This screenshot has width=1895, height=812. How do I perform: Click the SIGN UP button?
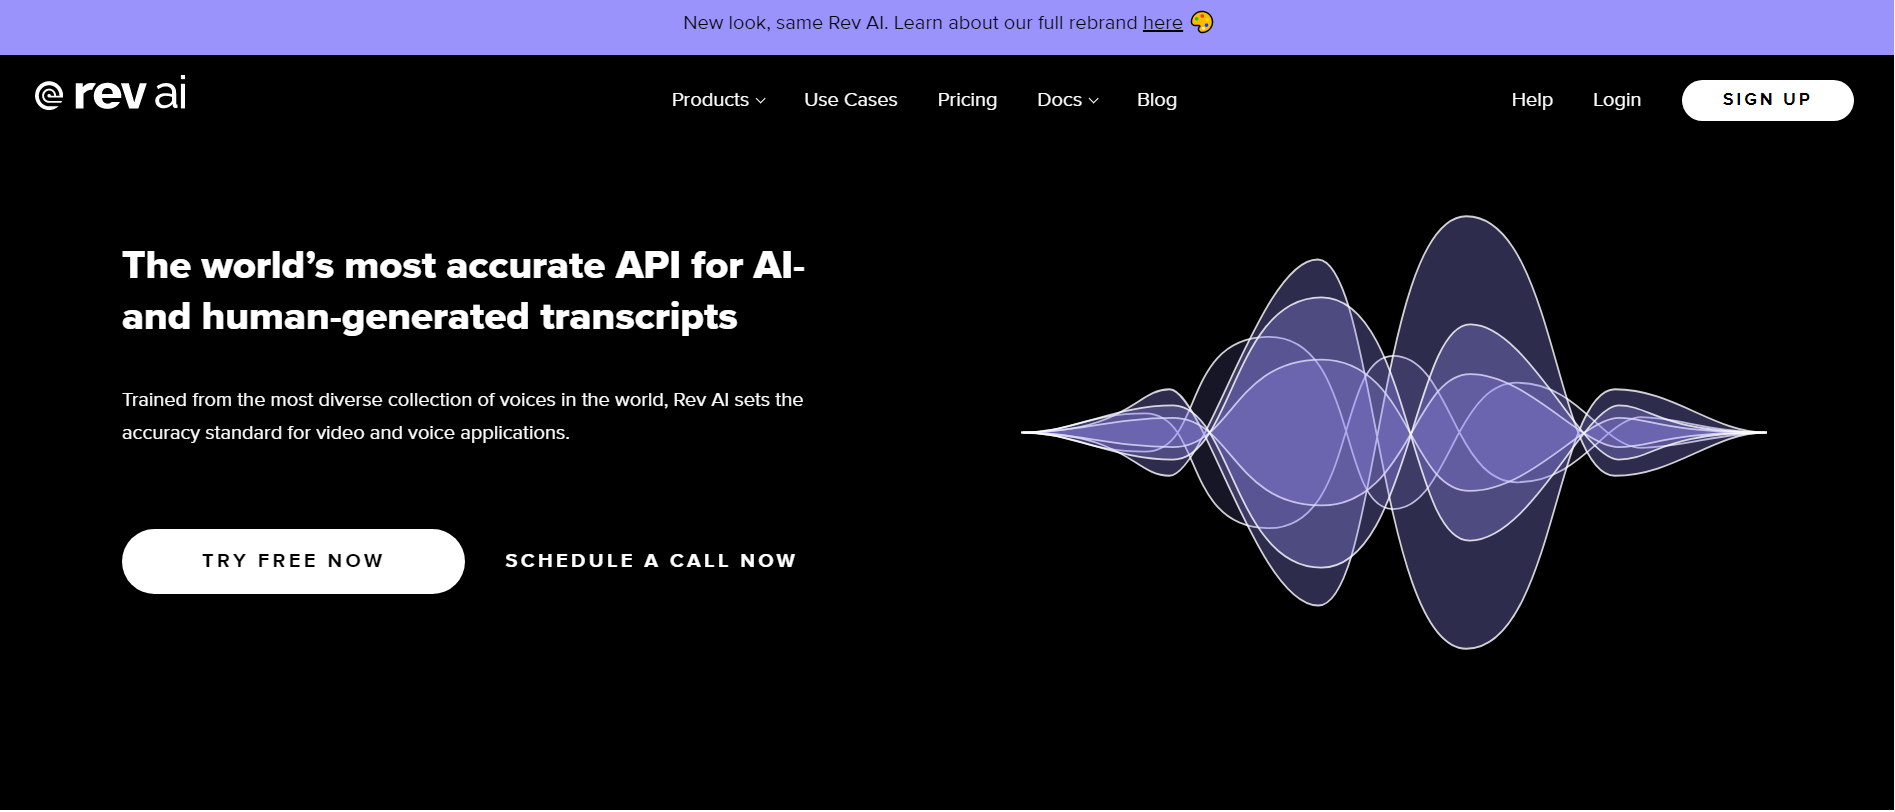pos(1767,100)
